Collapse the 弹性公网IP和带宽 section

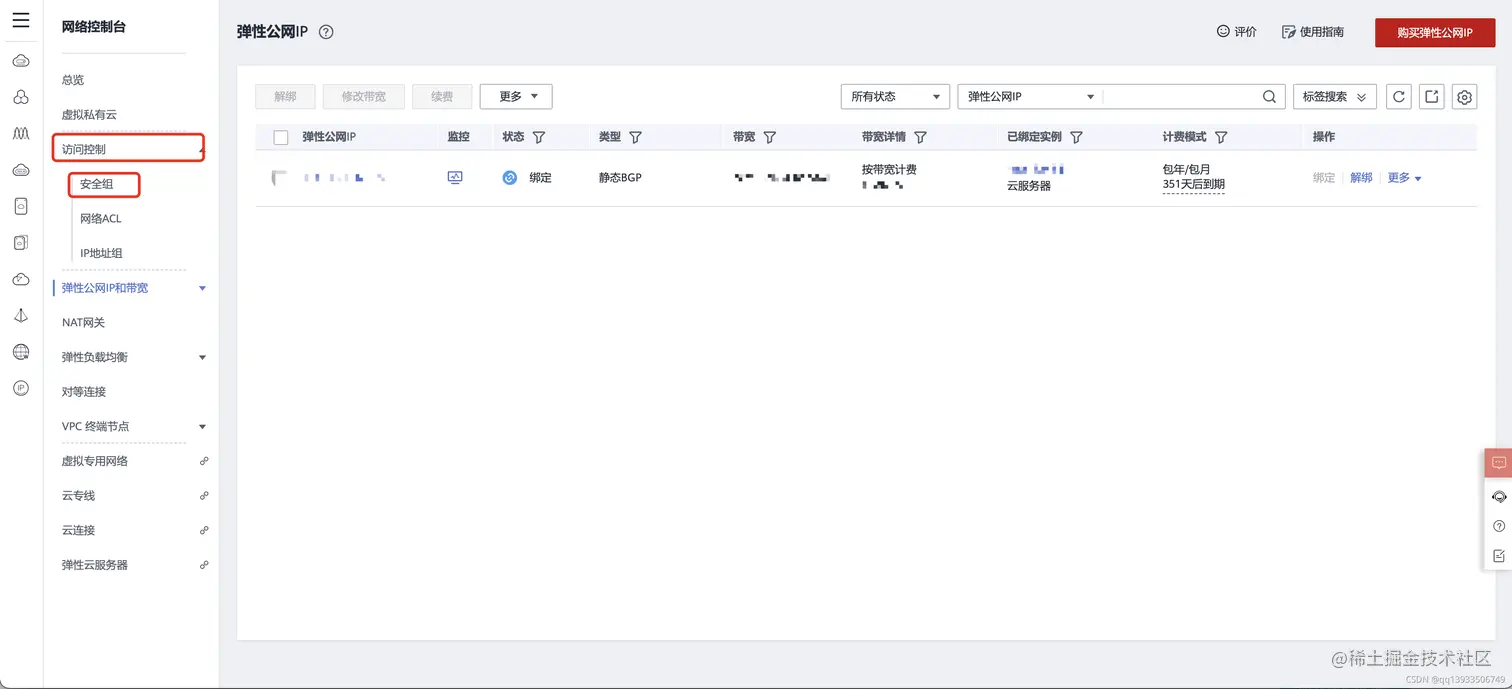pos(201,287)
